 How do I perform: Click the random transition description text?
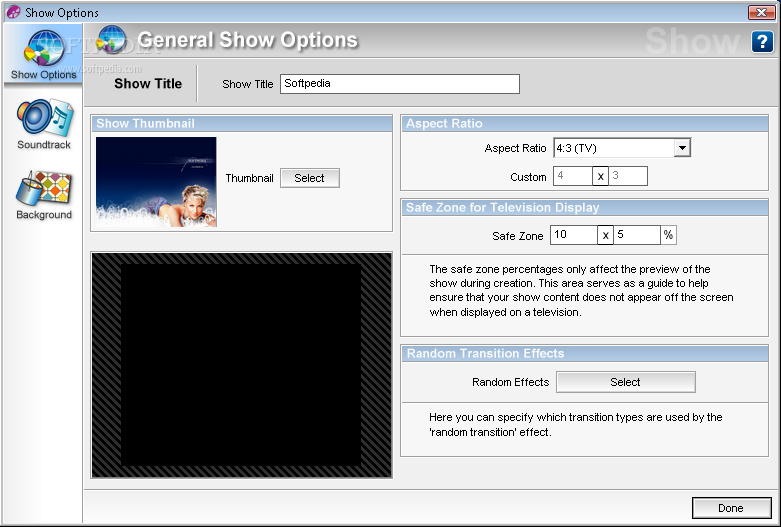point(575,424)
